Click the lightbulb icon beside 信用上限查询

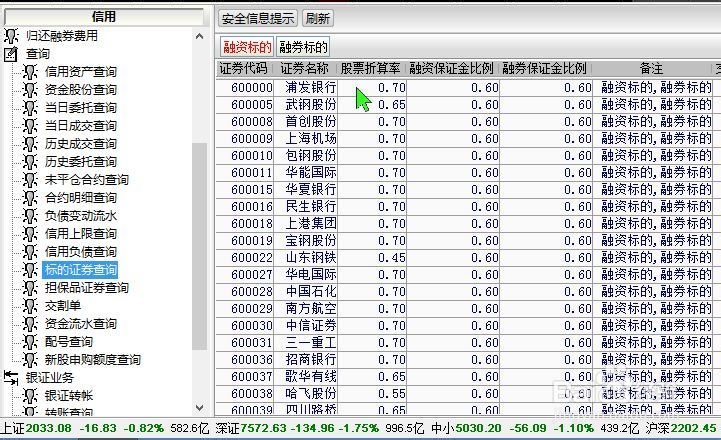pyautogui.click(x=30, y=234)
